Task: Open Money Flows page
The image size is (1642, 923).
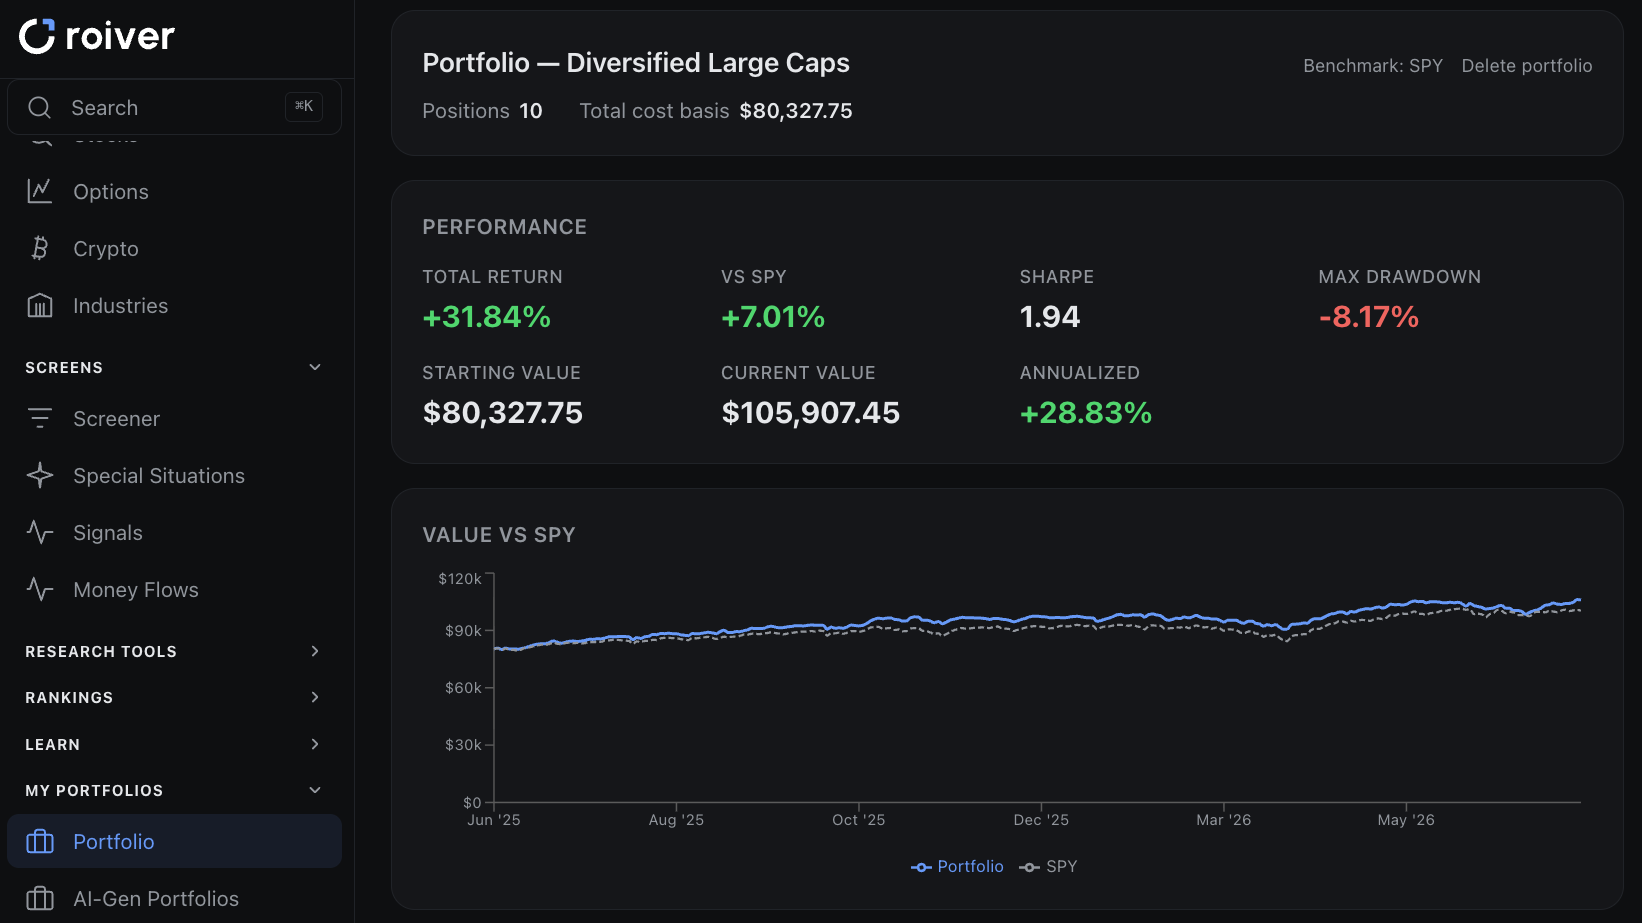Action: tap(174, 589)
